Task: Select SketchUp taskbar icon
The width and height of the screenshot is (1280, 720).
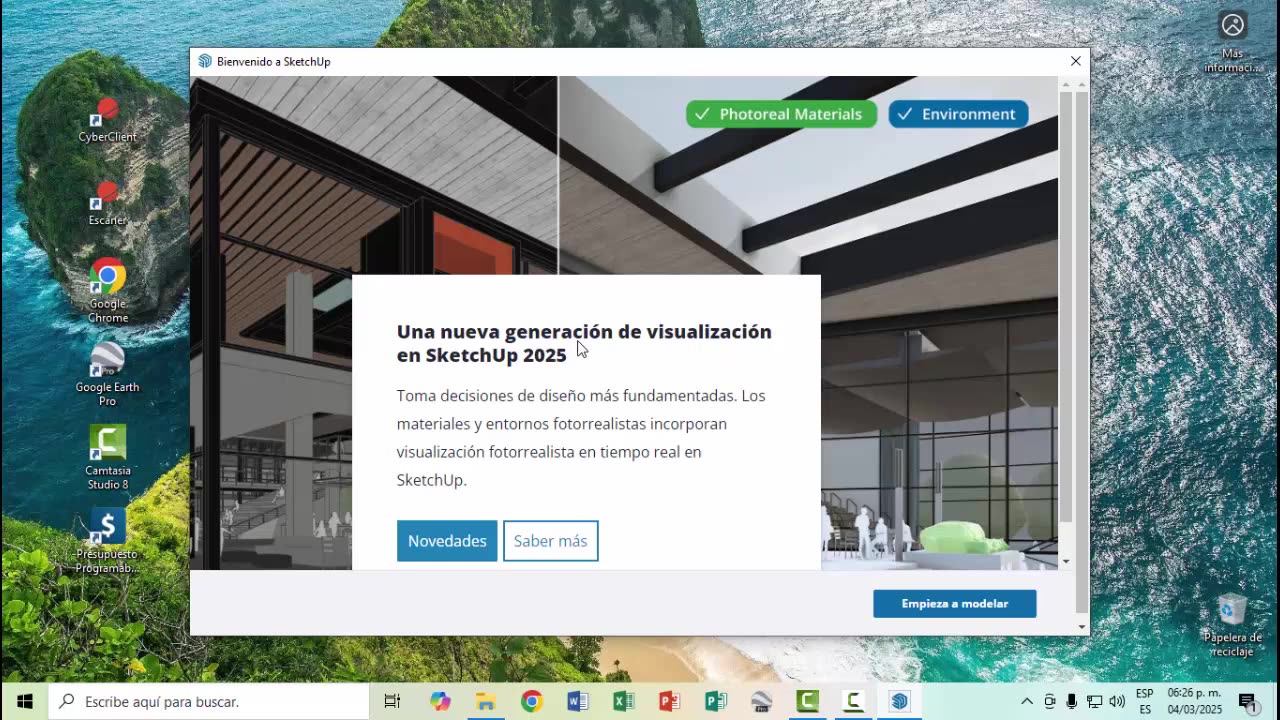Action: tap(900, 702)
